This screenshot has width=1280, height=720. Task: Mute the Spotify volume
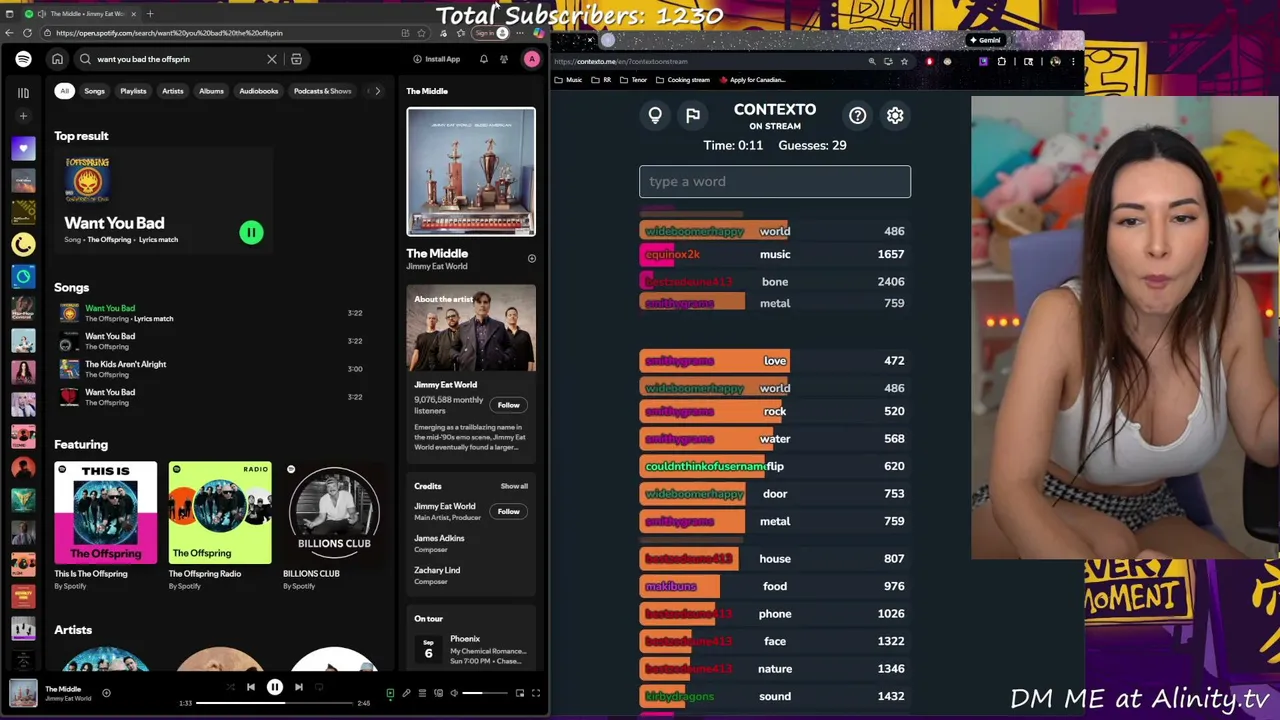pos(454,693)
